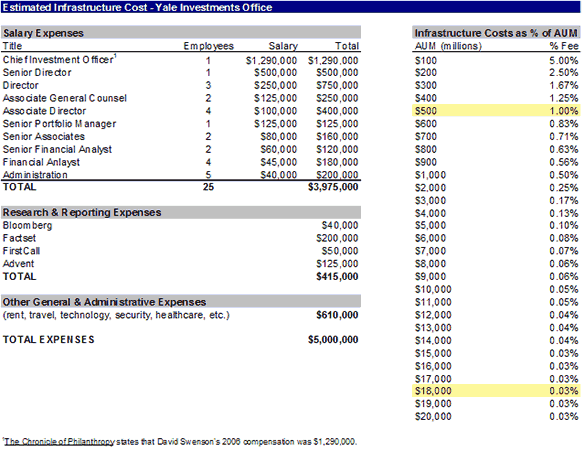This screenshot has height=451, width=585.
Task: Select the Bloomberg $40,000 expense cell
Action: tap(340, 225)
